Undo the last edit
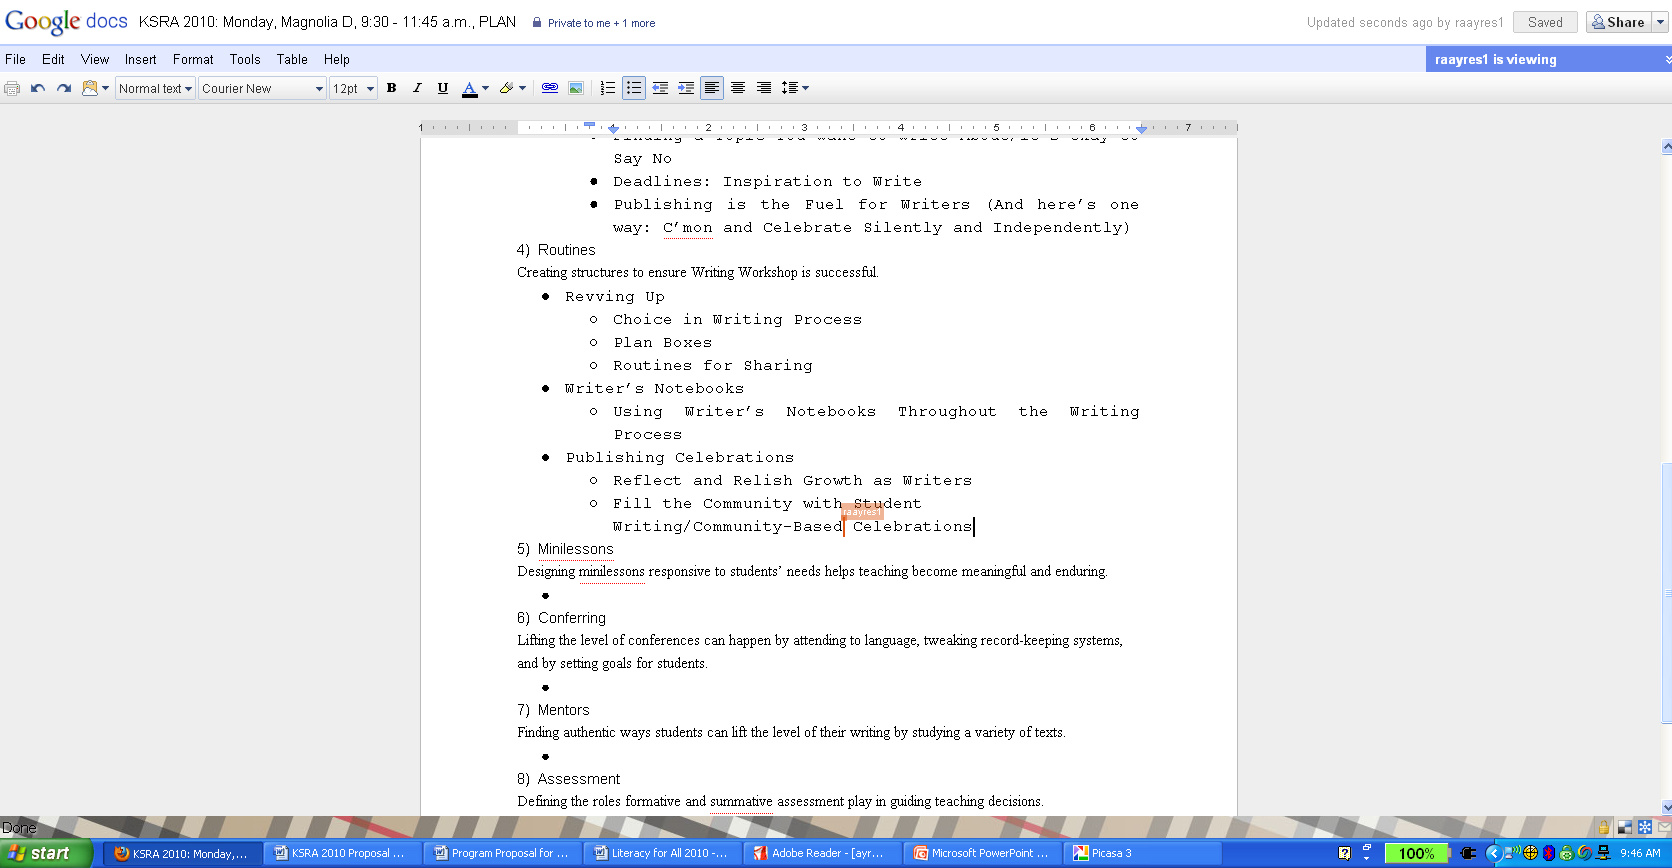Viewport: 1672px width, 868px height. click(x=38, y=88)
